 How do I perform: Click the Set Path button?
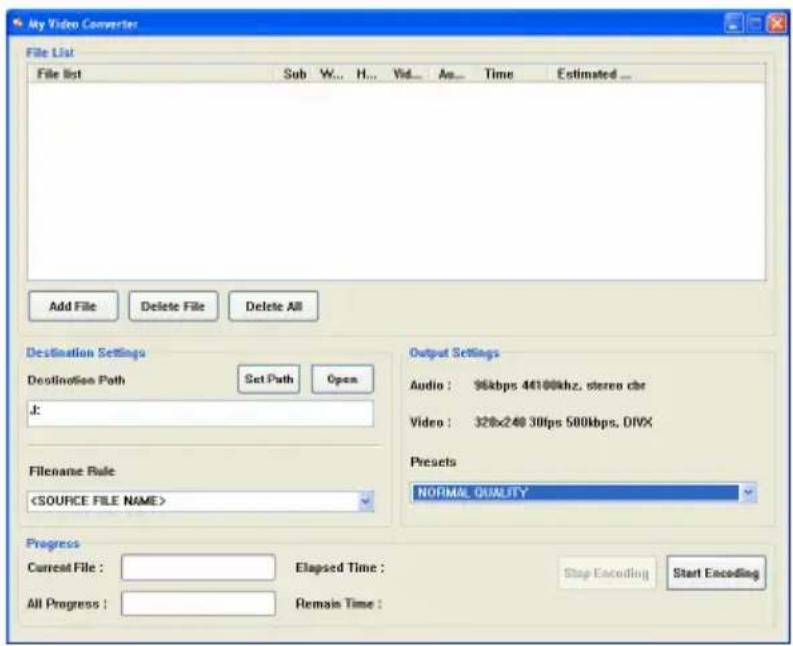tap(269, 379)
